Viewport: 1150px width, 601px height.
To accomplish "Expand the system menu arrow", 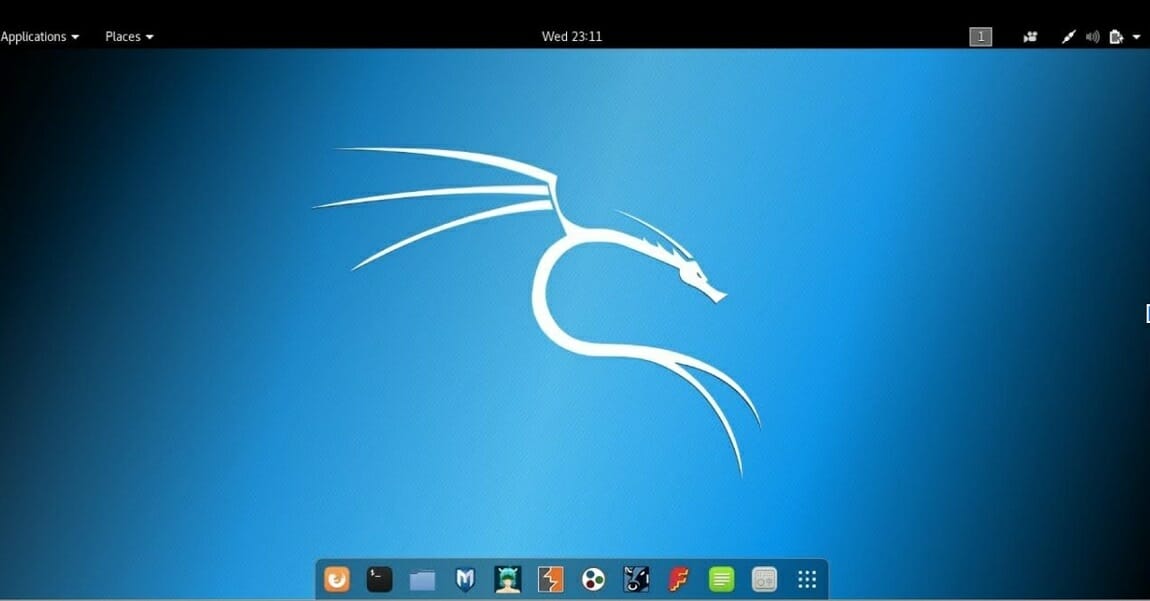I will [x=1137, y=37].
